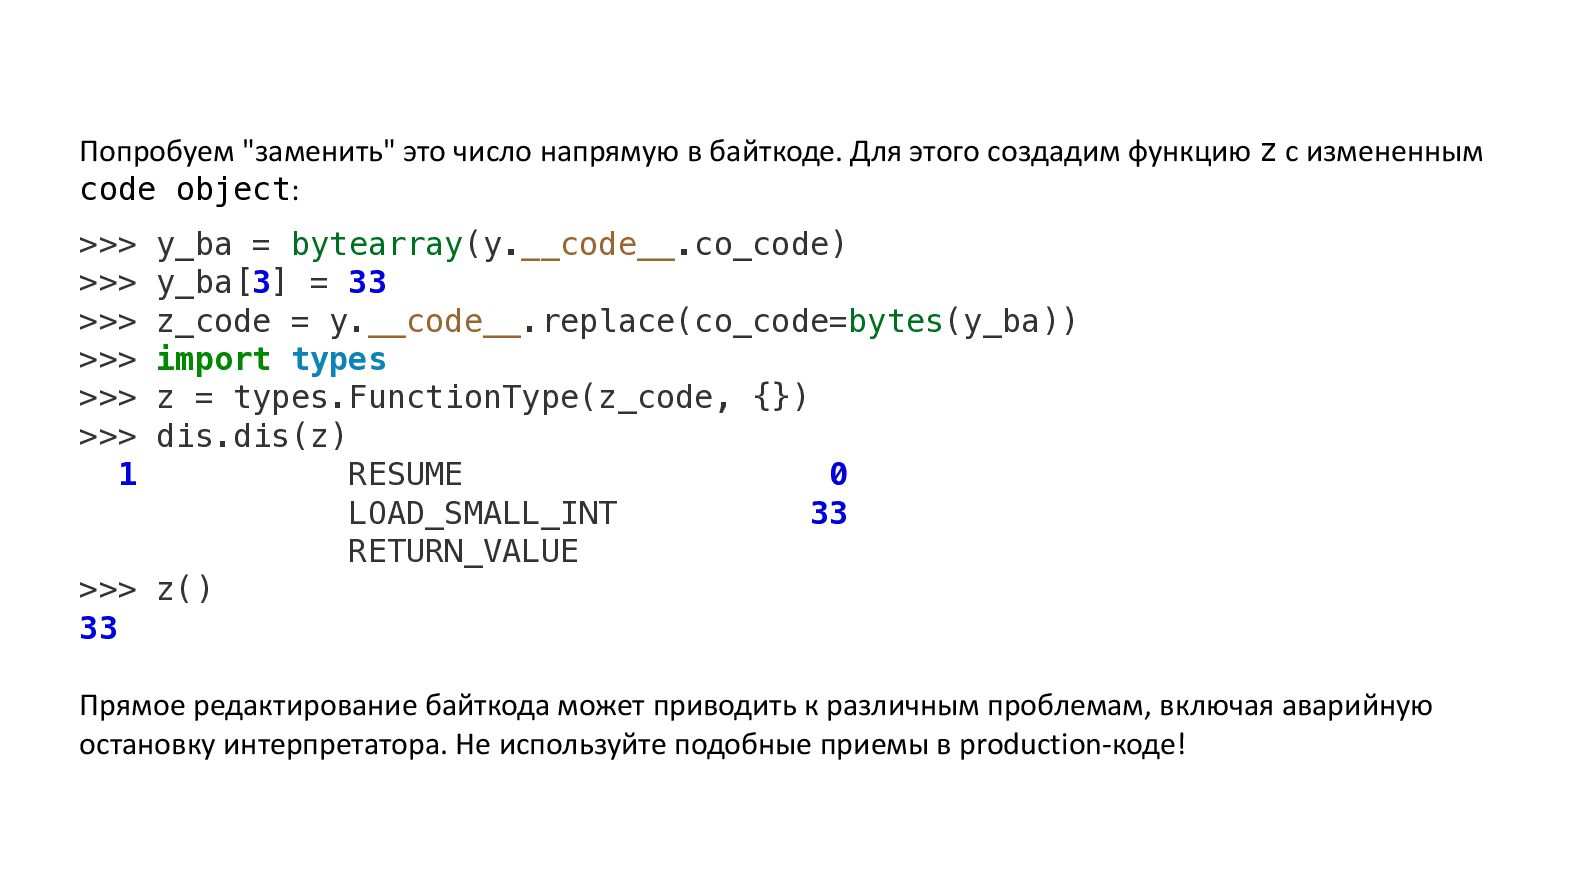Screen dimensions: 1588x893
Task: Click the line starting 'z_code = y.__code__.replace'
Action: [x=578, y=322]
